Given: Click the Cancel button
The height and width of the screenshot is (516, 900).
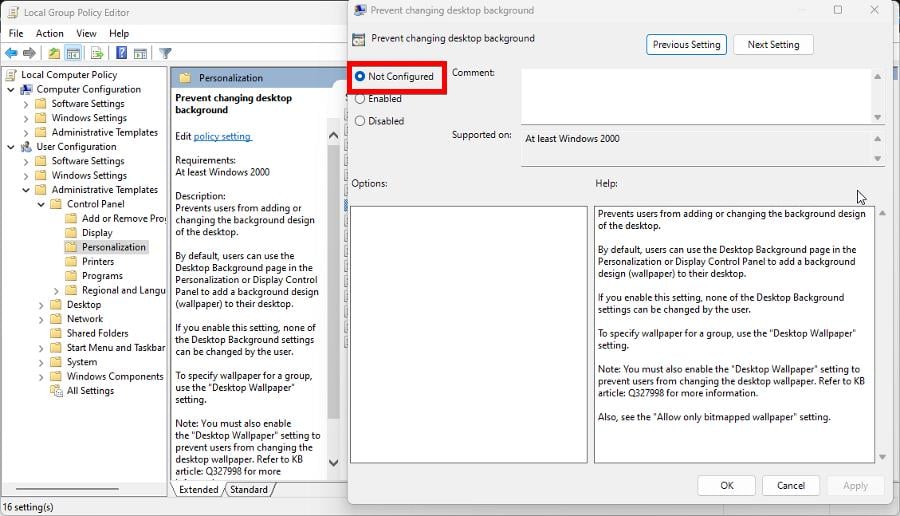Looking at the screenshot, I should [x=791, y=486].
